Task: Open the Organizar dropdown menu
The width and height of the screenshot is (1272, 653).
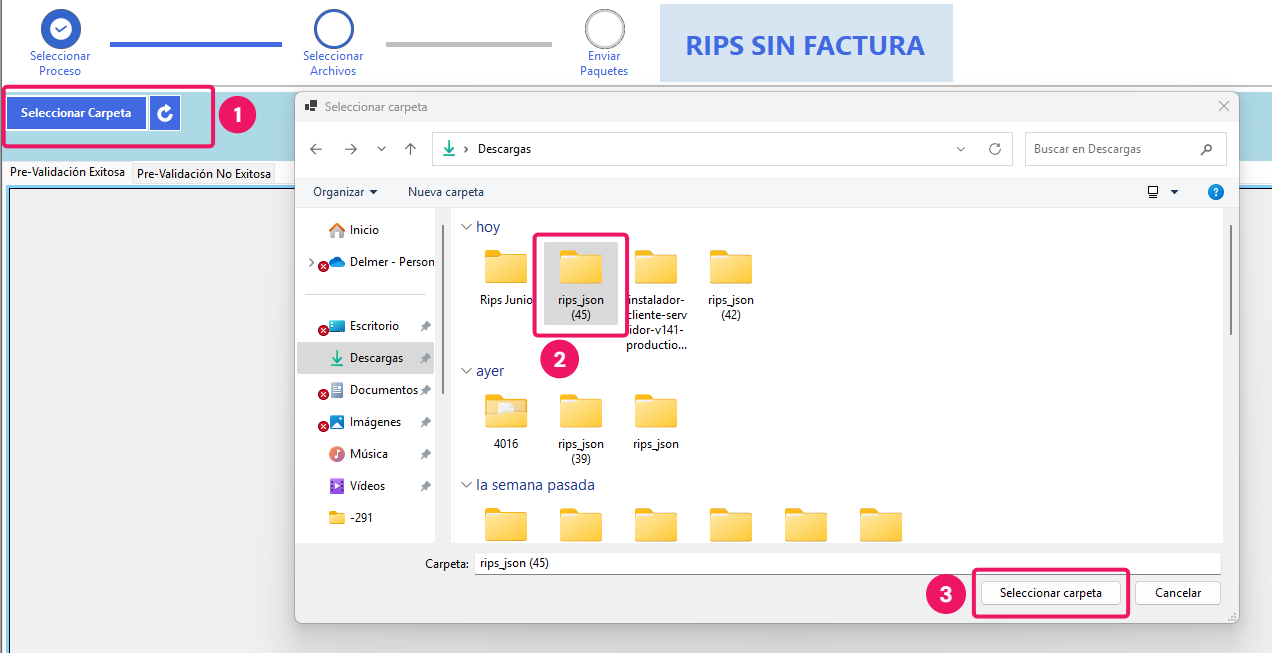Action: tap(345, 192)
